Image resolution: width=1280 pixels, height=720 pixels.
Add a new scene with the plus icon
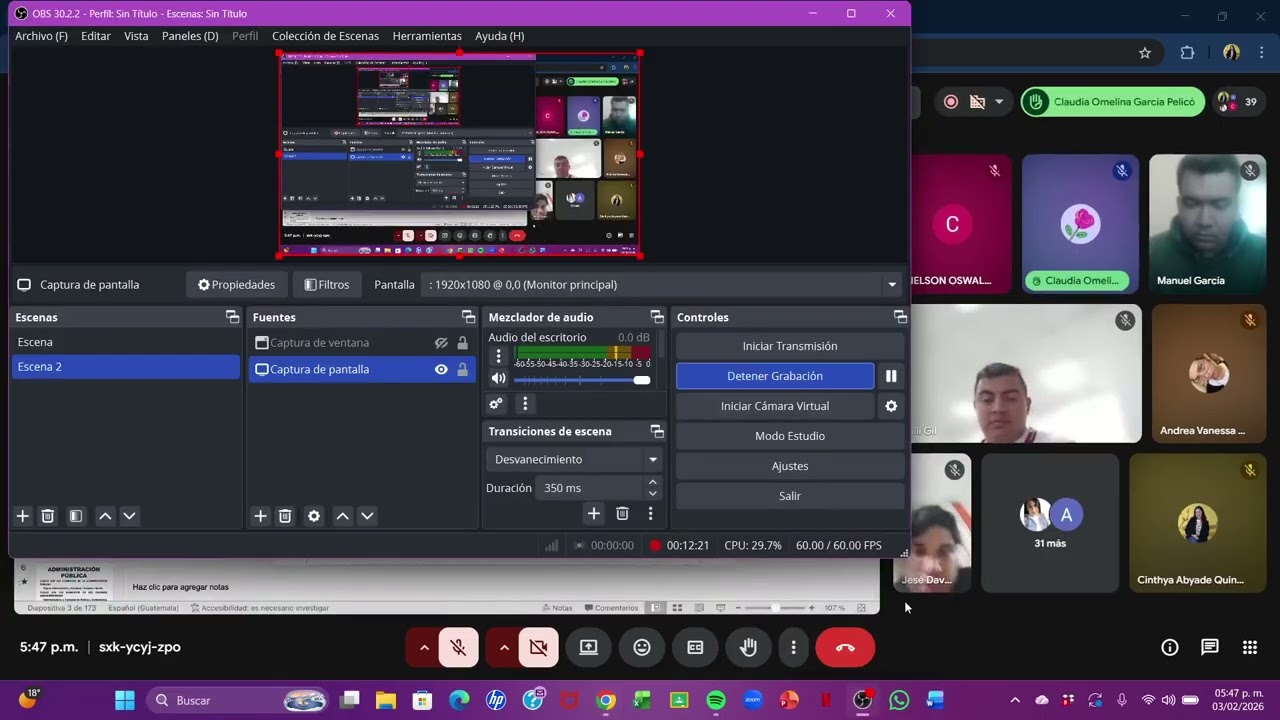point(23,516)
